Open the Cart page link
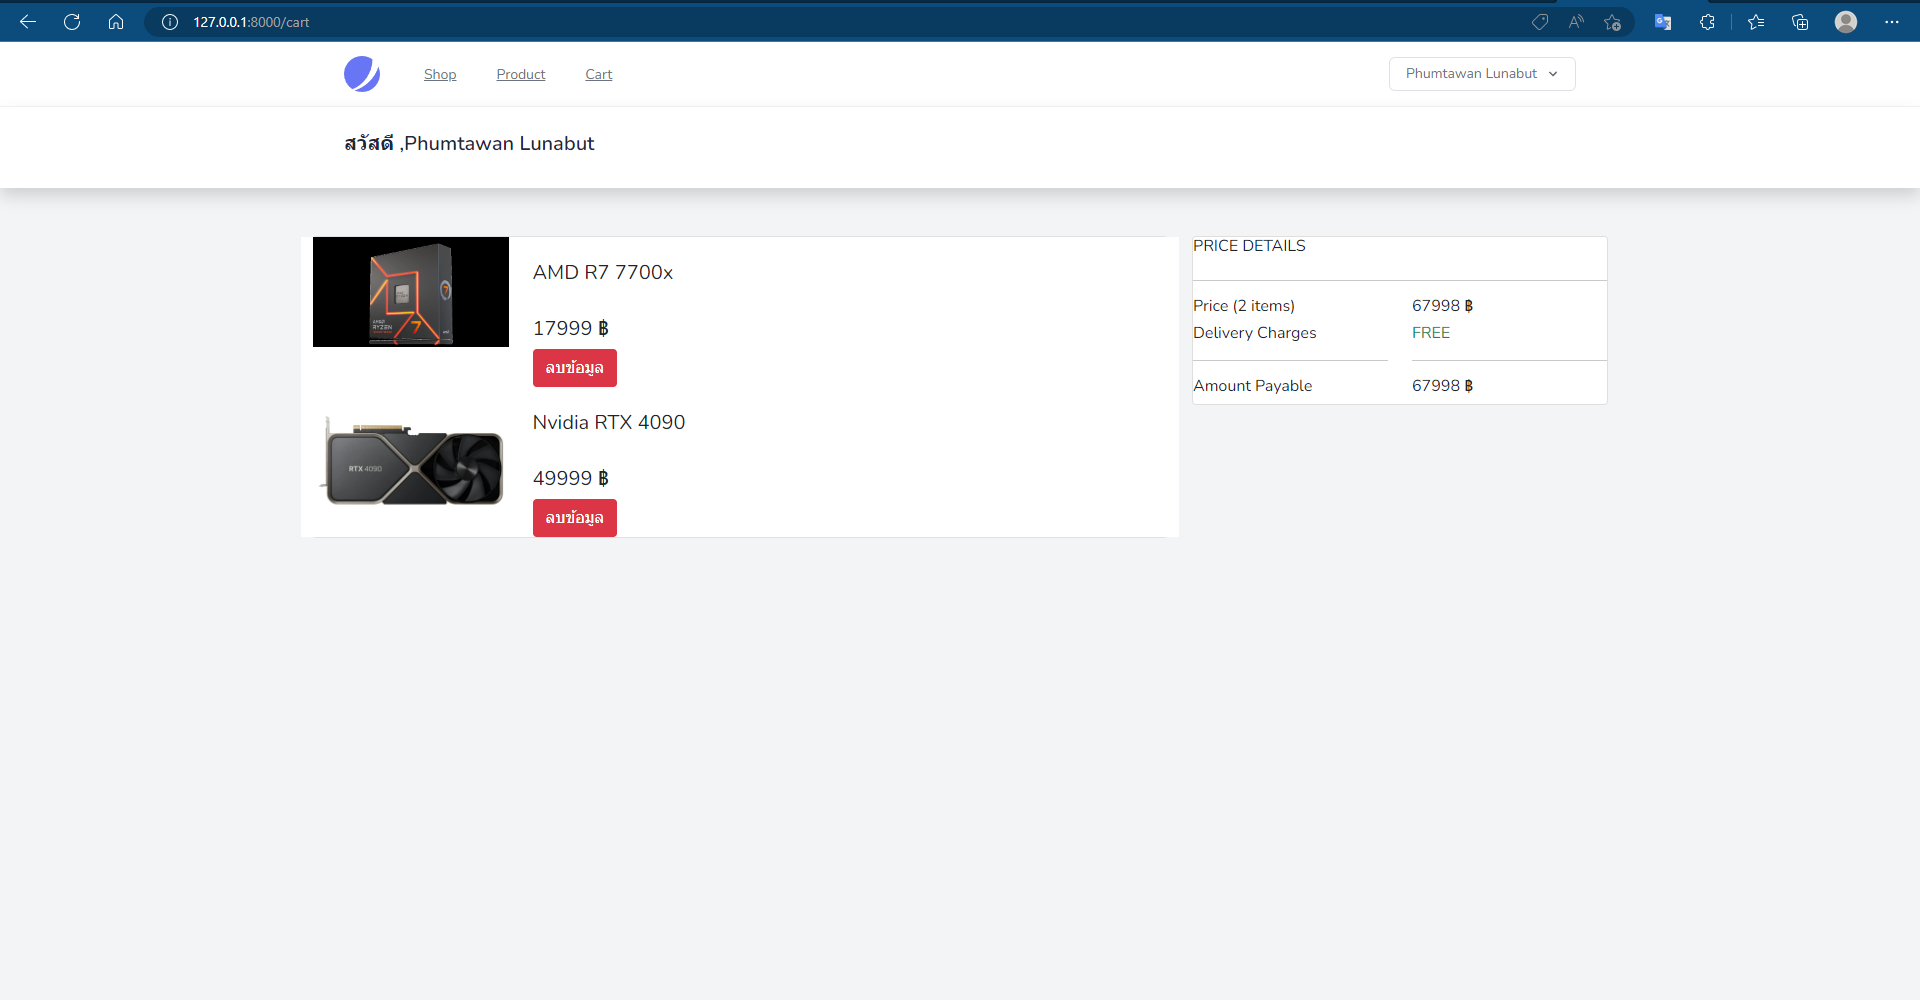 pos(598,73)
